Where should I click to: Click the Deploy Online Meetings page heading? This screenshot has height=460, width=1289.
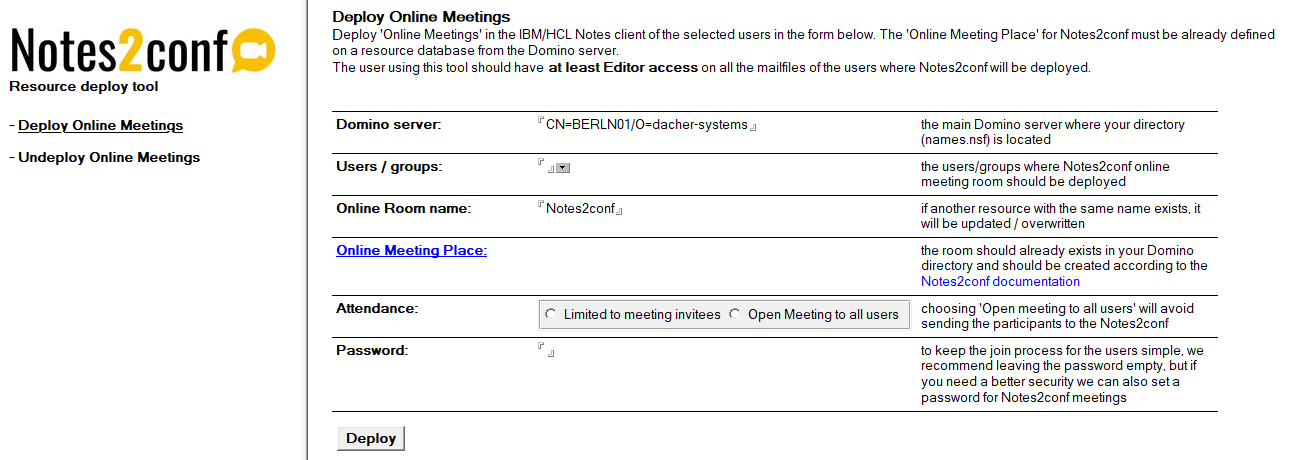coord(421,16)
